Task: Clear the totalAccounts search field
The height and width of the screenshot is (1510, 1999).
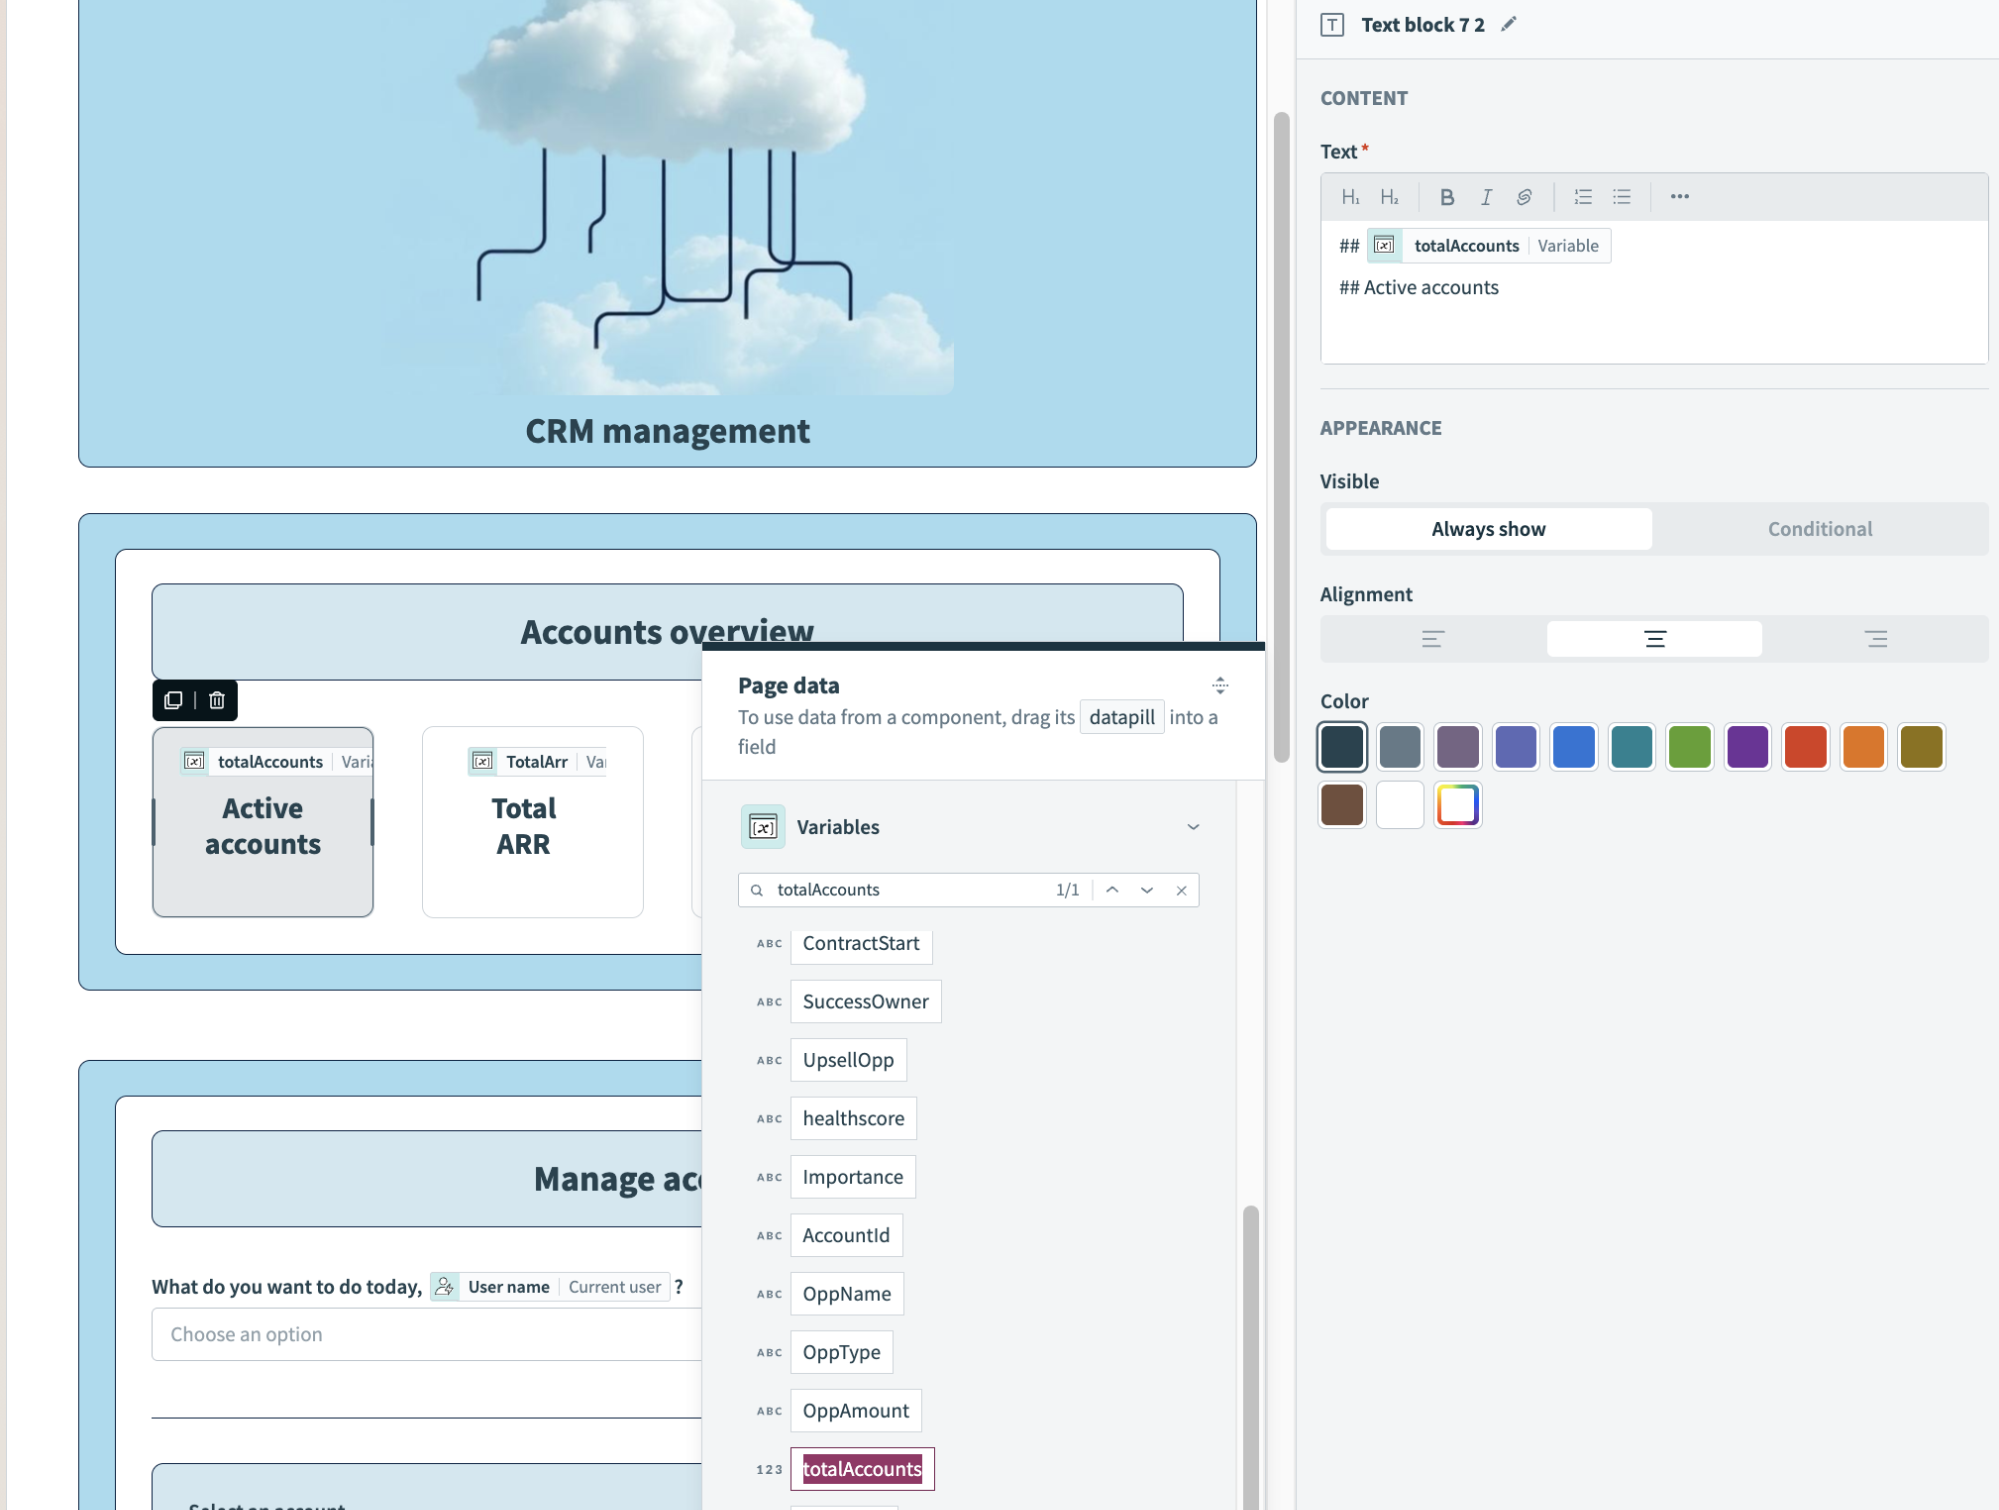Action: [1181, 890]
